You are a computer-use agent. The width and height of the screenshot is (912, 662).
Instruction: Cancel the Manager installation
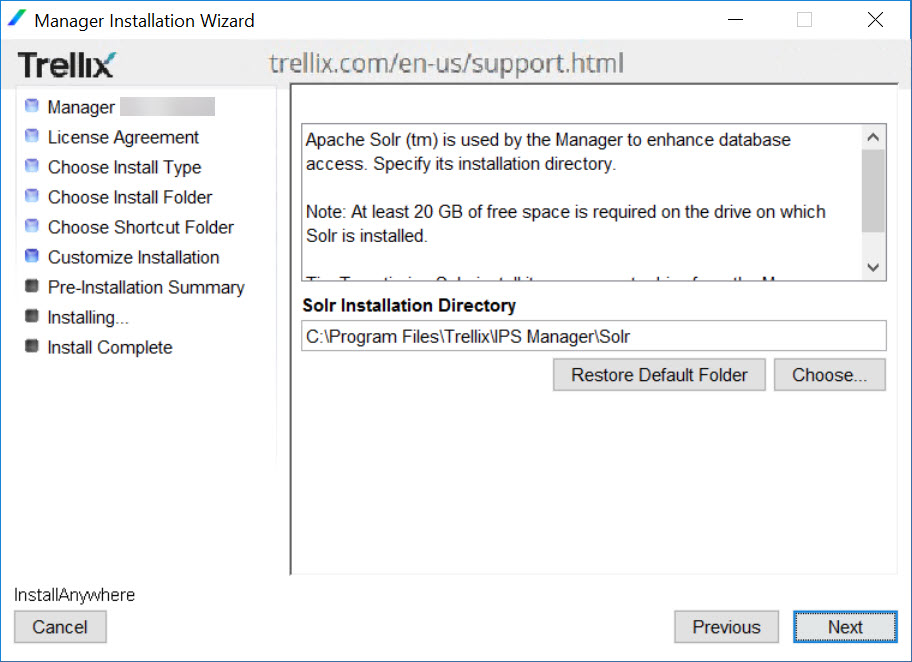(60, 627)
